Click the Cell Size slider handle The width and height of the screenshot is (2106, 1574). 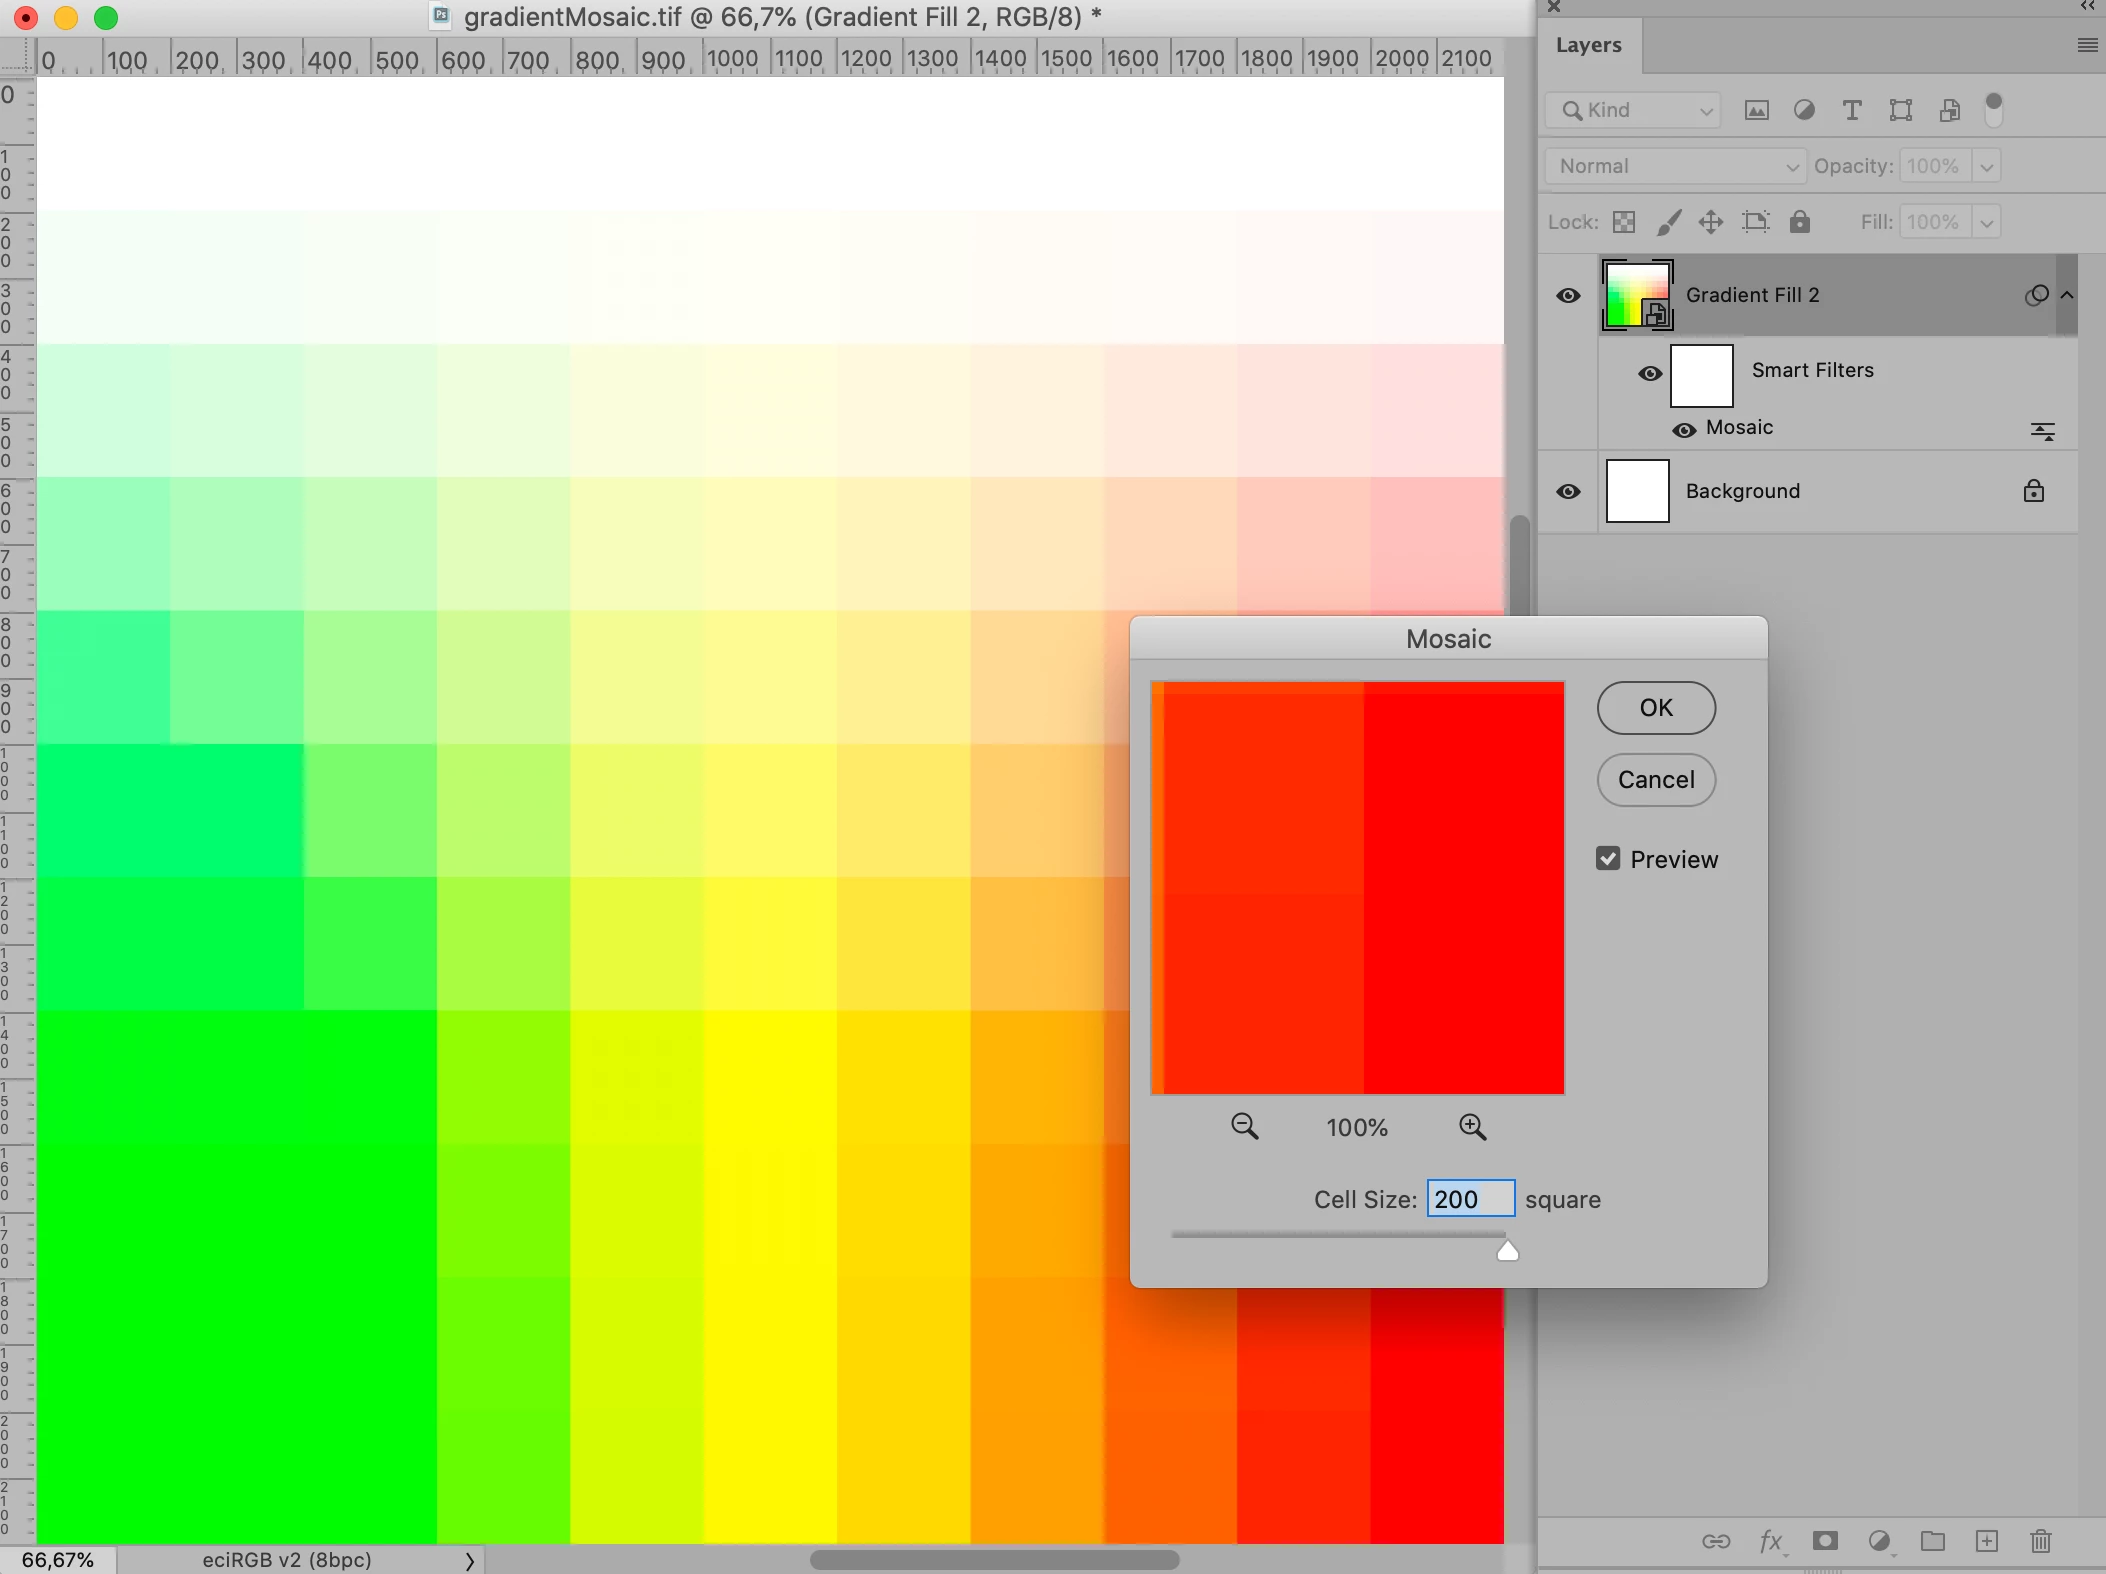point(1508,1251)
